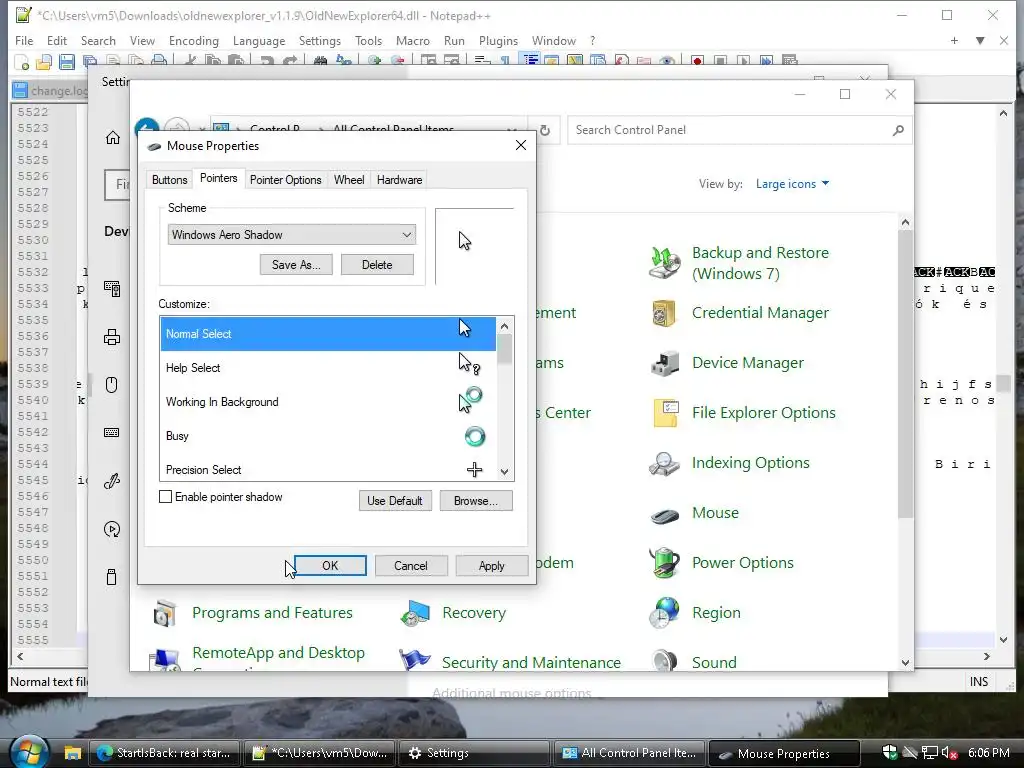Click the Save As... button

[296, 264]
